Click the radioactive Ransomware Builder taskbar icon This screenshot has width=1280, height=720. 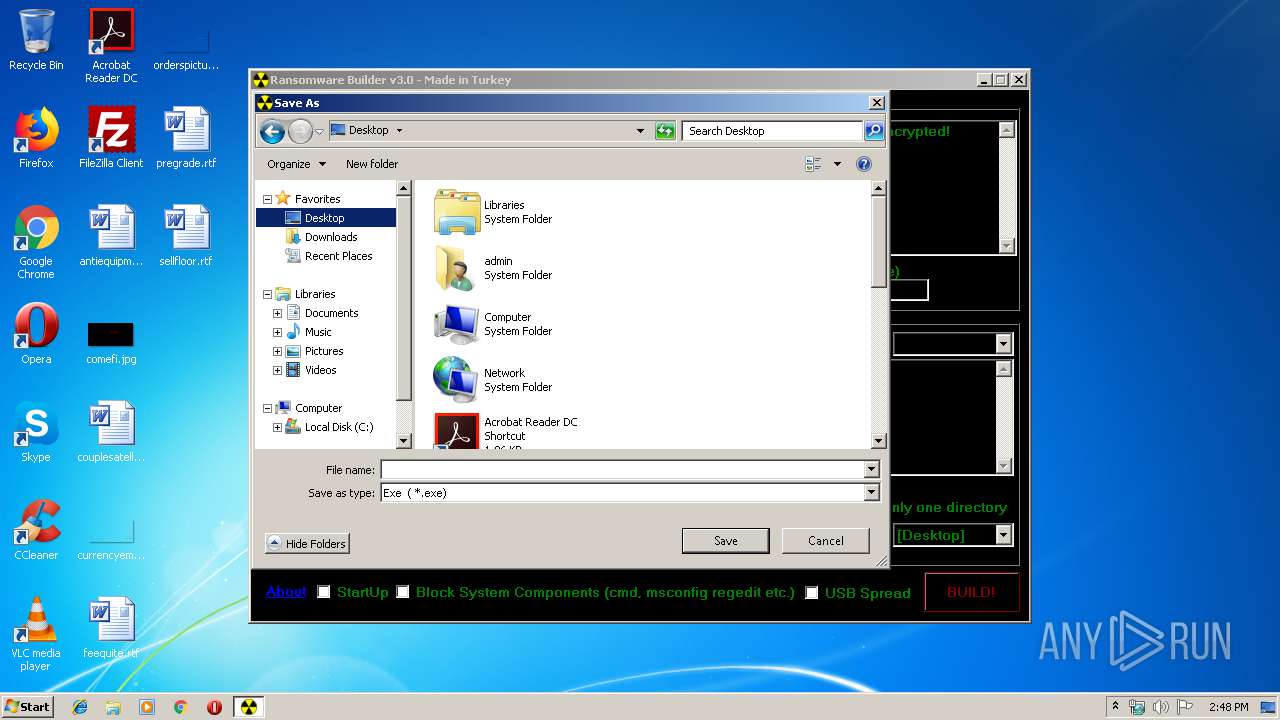(248, 707)
